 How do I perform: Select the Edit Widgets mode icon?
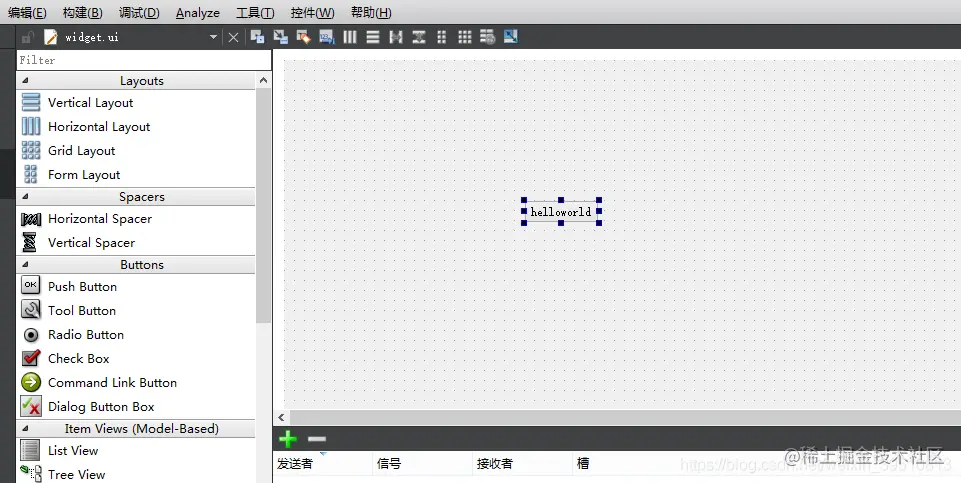(257, 37)
